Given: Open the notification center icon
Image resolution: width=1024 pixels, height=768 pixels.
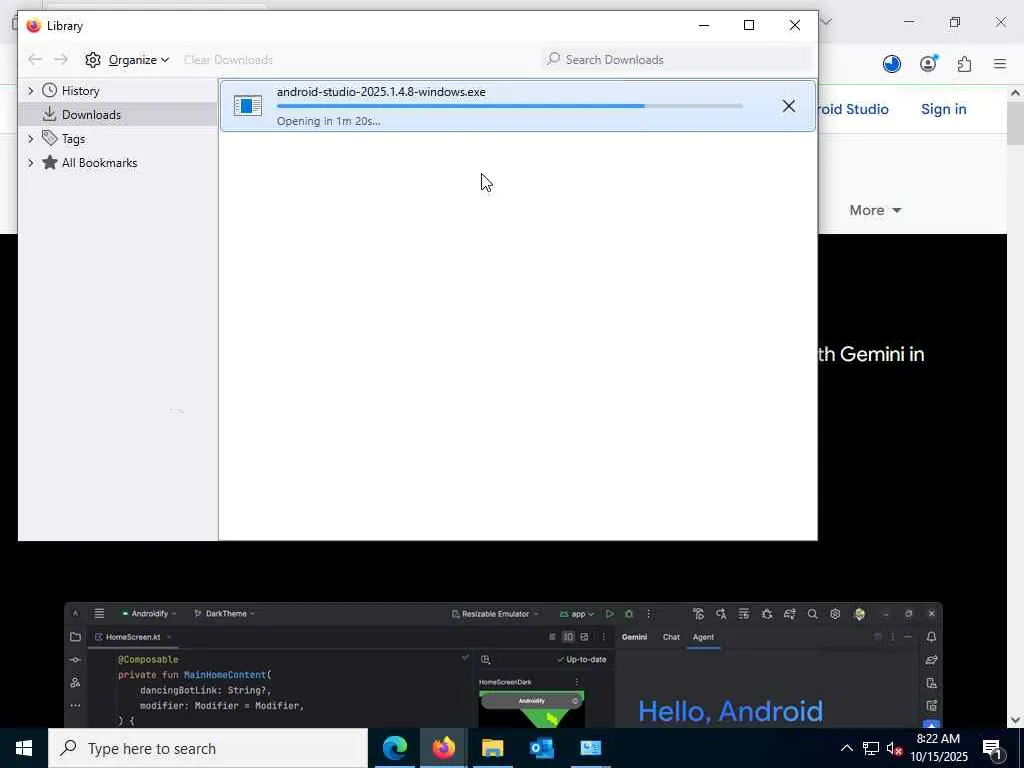Looking at the screenshot, I should 993,748.
